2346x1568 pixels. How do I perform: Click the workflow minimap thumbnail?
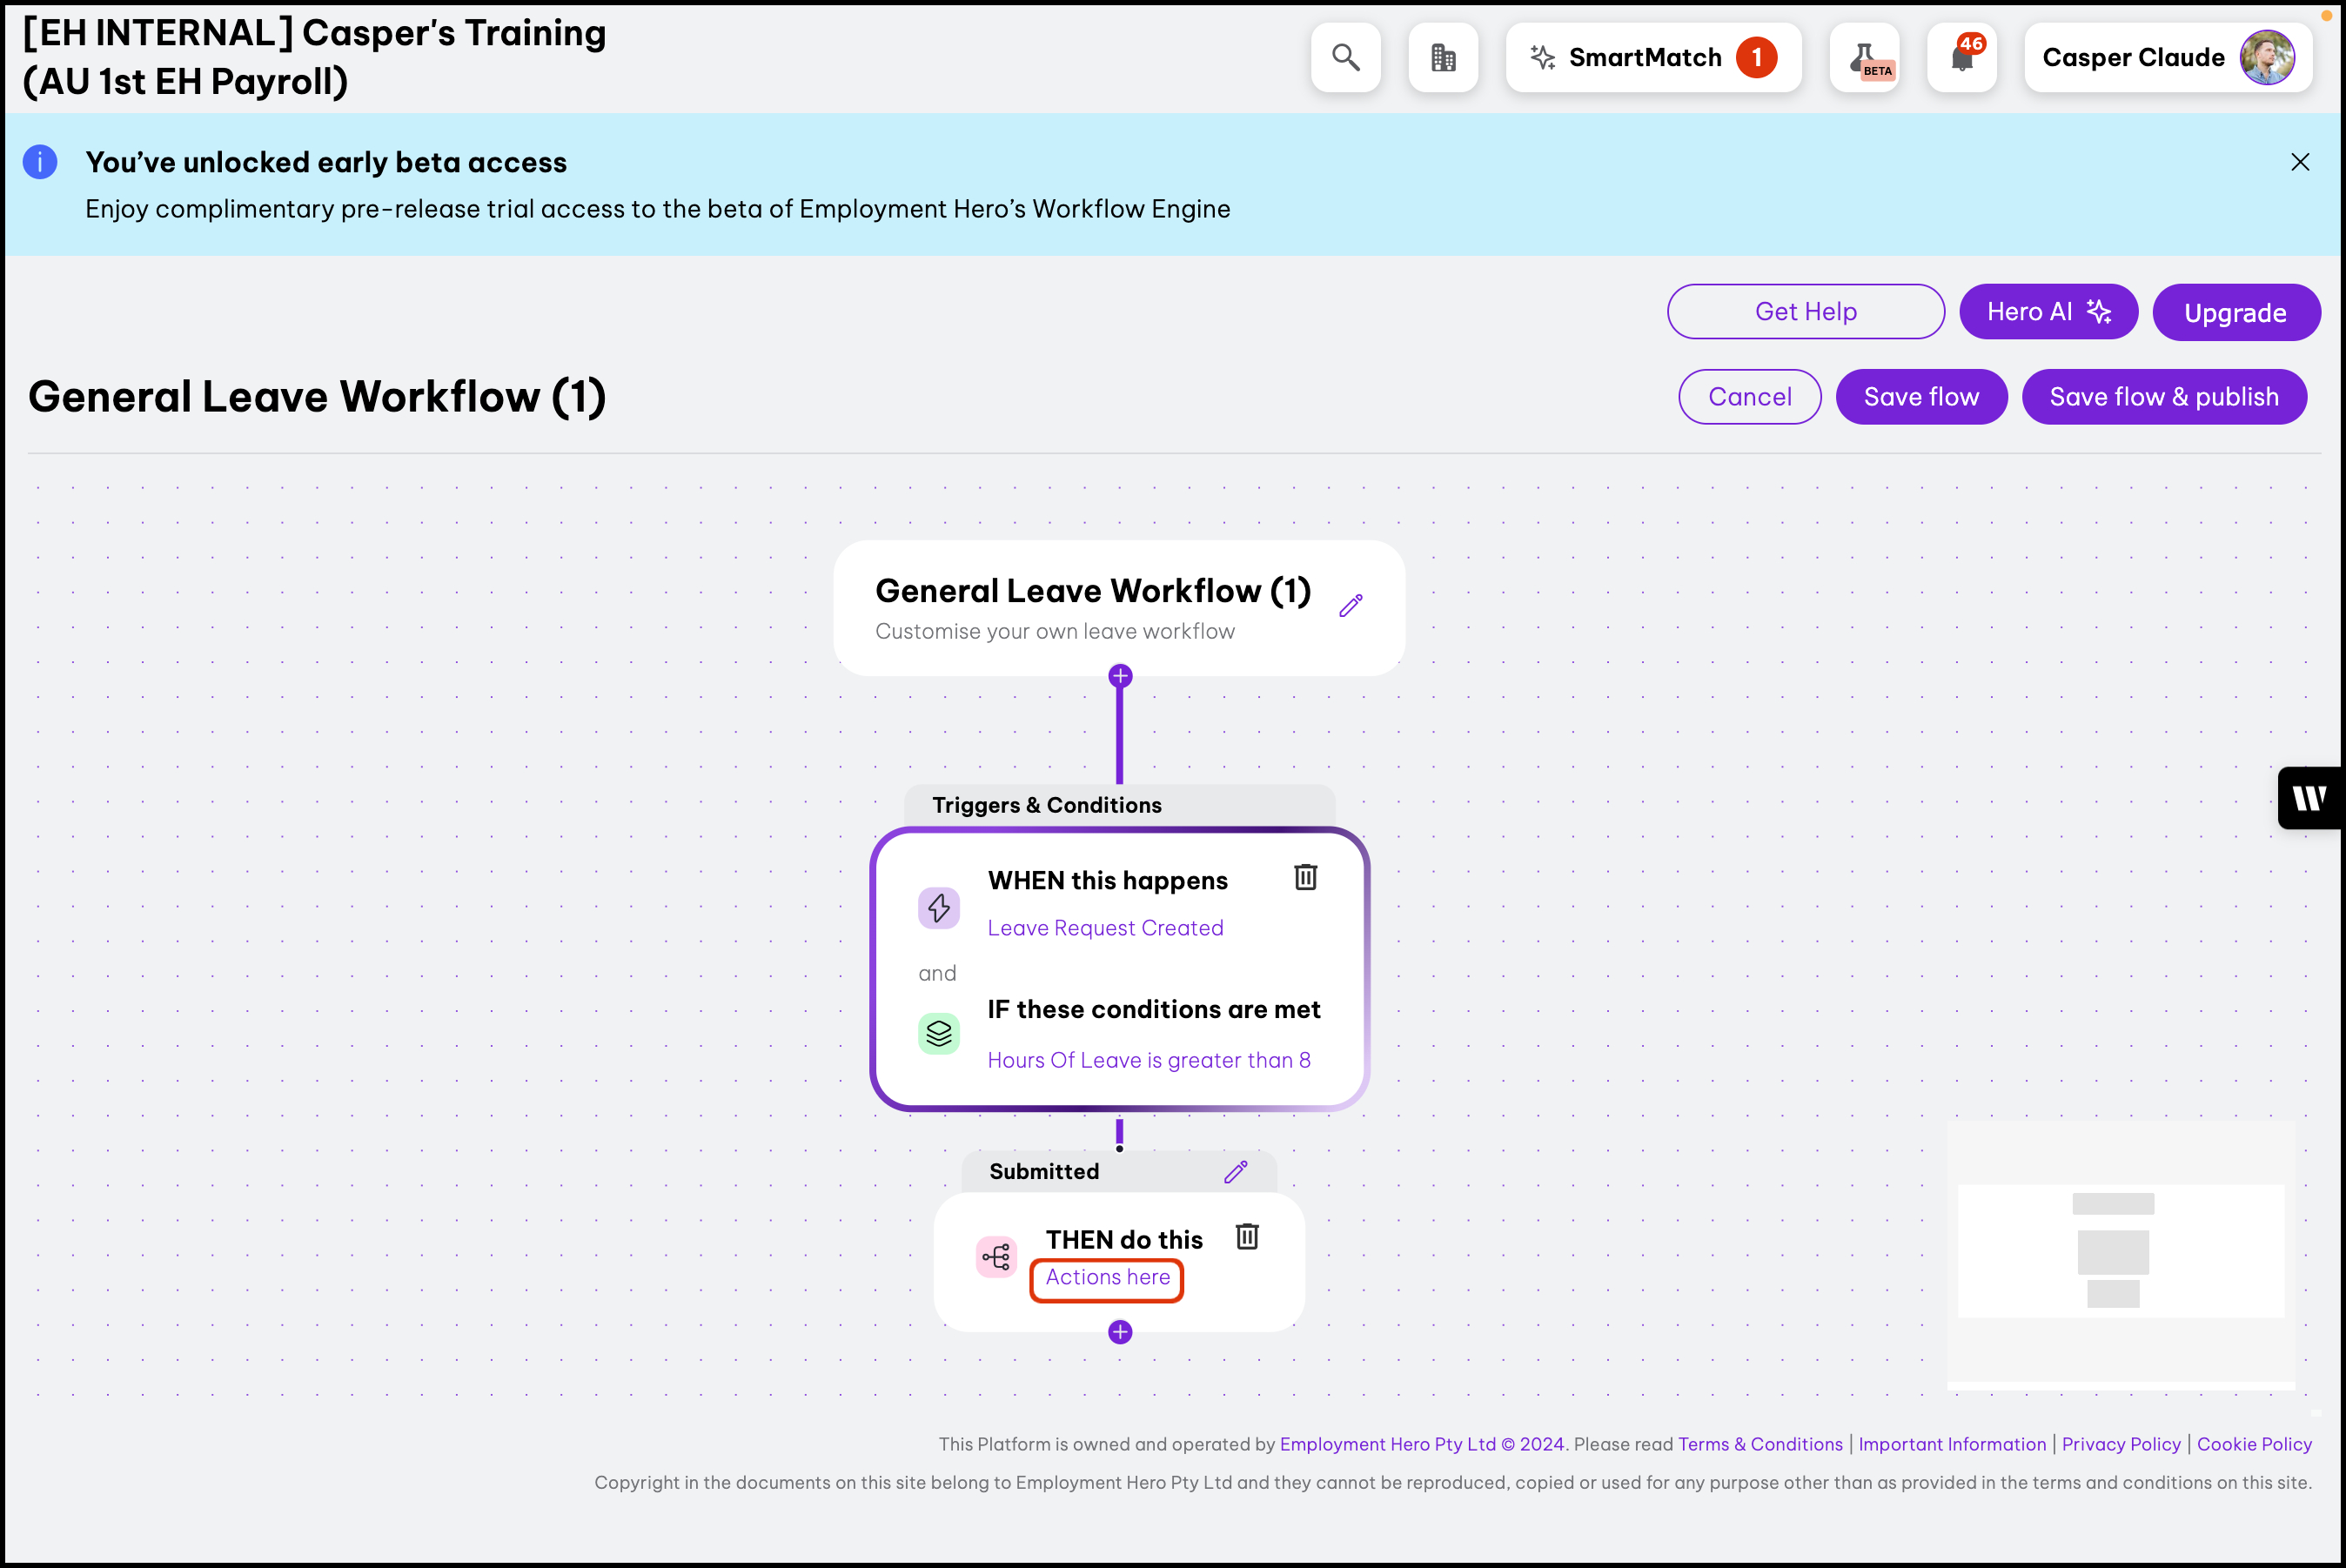pyautogui.click(x=2120, y=1252)
